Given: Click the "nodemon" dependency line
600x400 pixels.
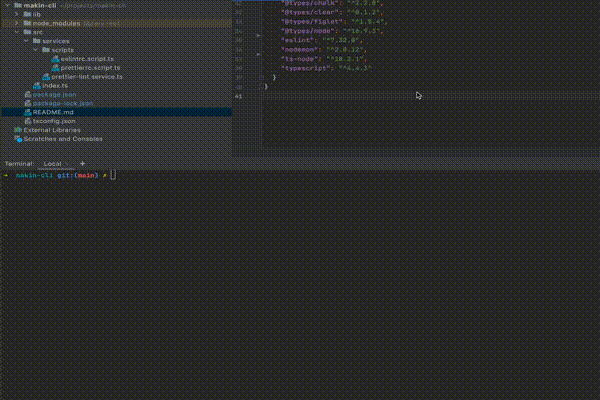Looking at the screenshot, I should (324, 50).
